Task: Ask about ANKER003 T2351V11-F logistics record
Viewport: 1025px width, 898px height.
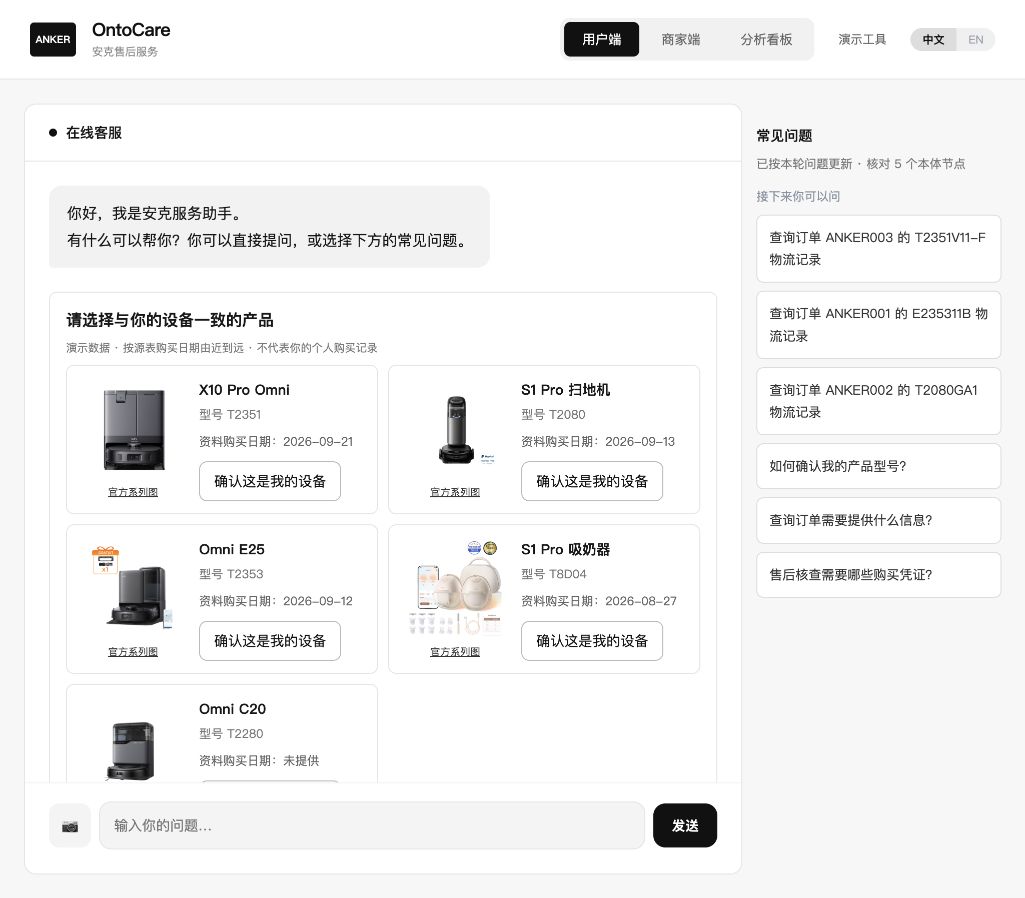Action: [x=879, y=249]
